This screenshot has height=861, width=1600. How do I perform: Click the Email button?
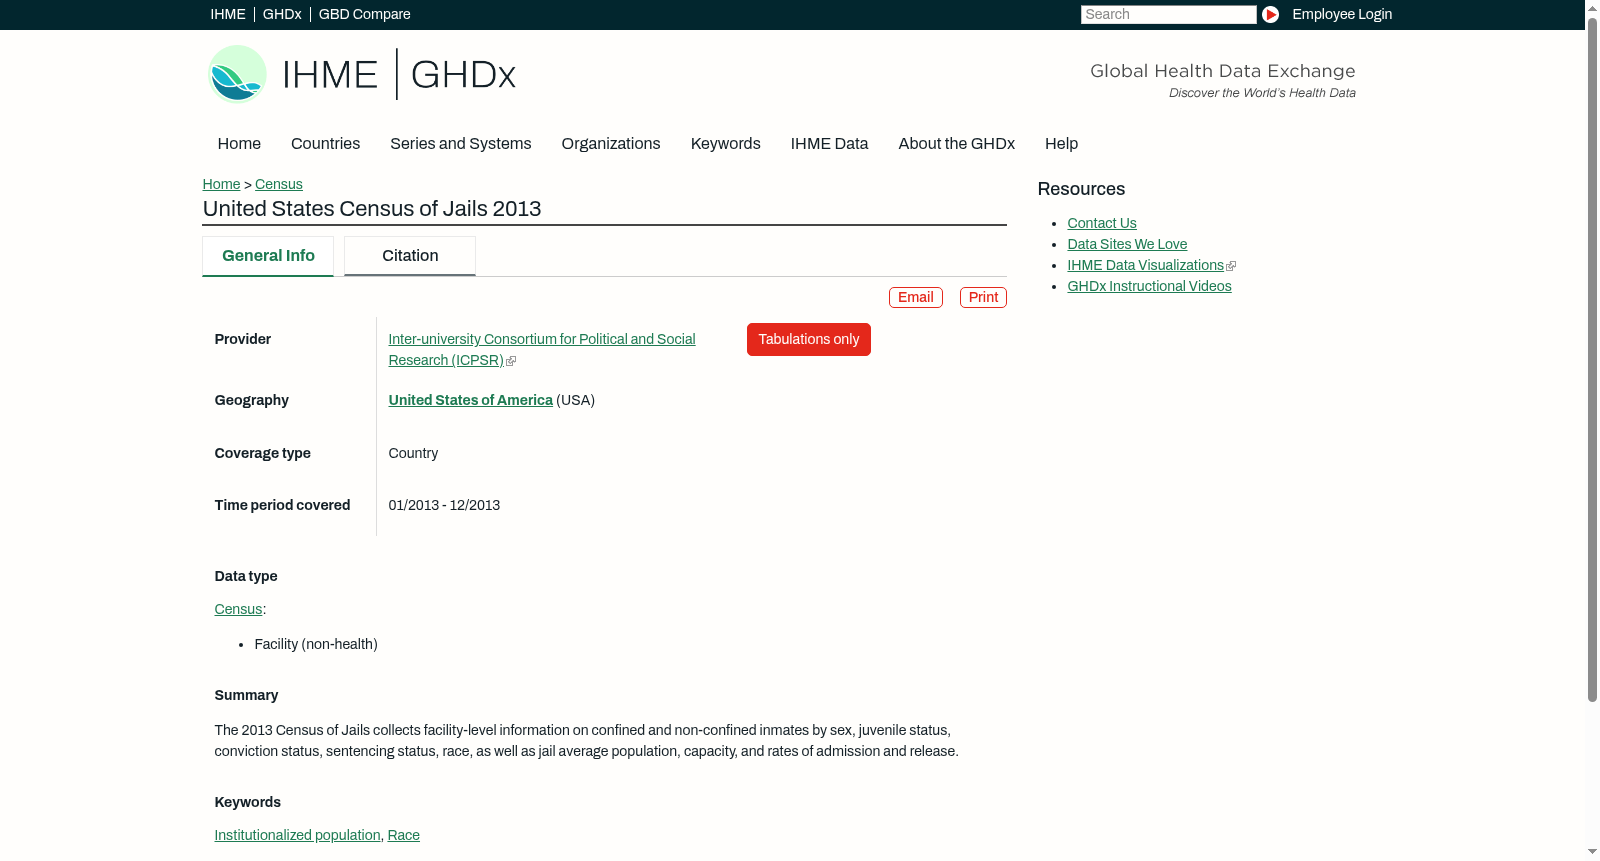pos(916,298)
